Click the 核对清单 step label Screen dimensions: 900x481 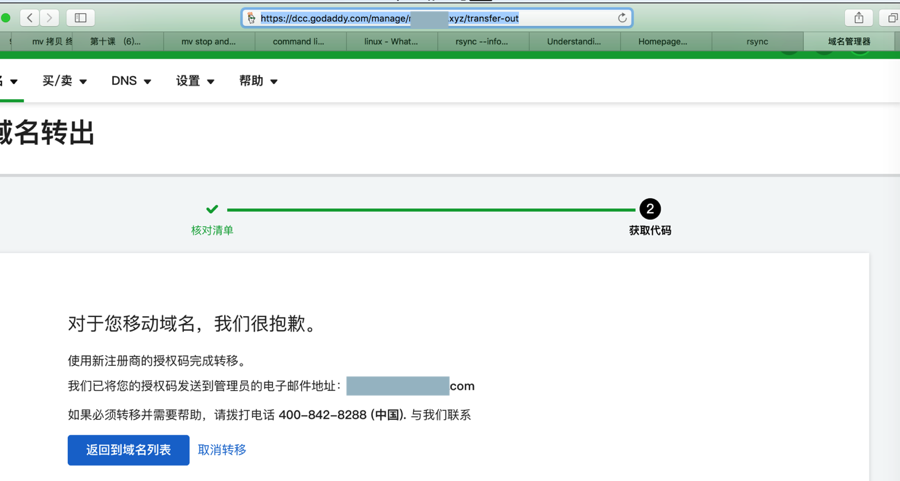click(212, 231)
